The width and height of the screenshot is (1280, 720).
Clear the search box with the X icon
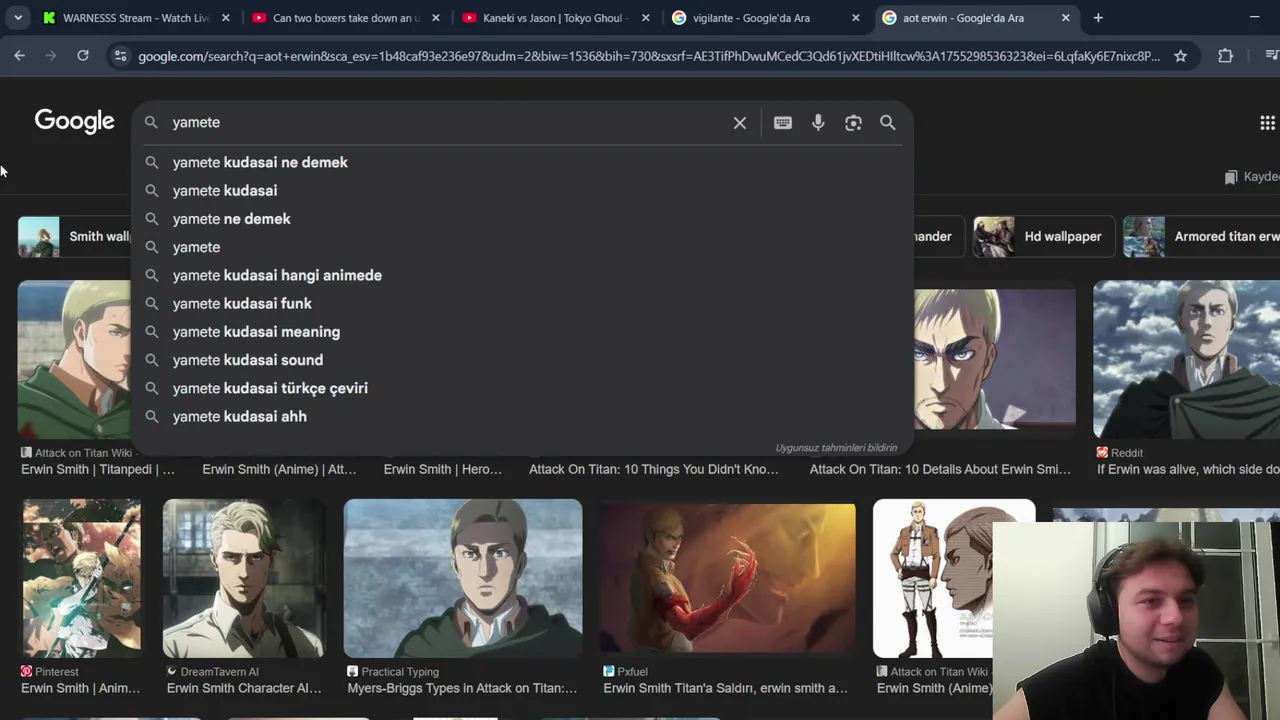tap(740, 122)
